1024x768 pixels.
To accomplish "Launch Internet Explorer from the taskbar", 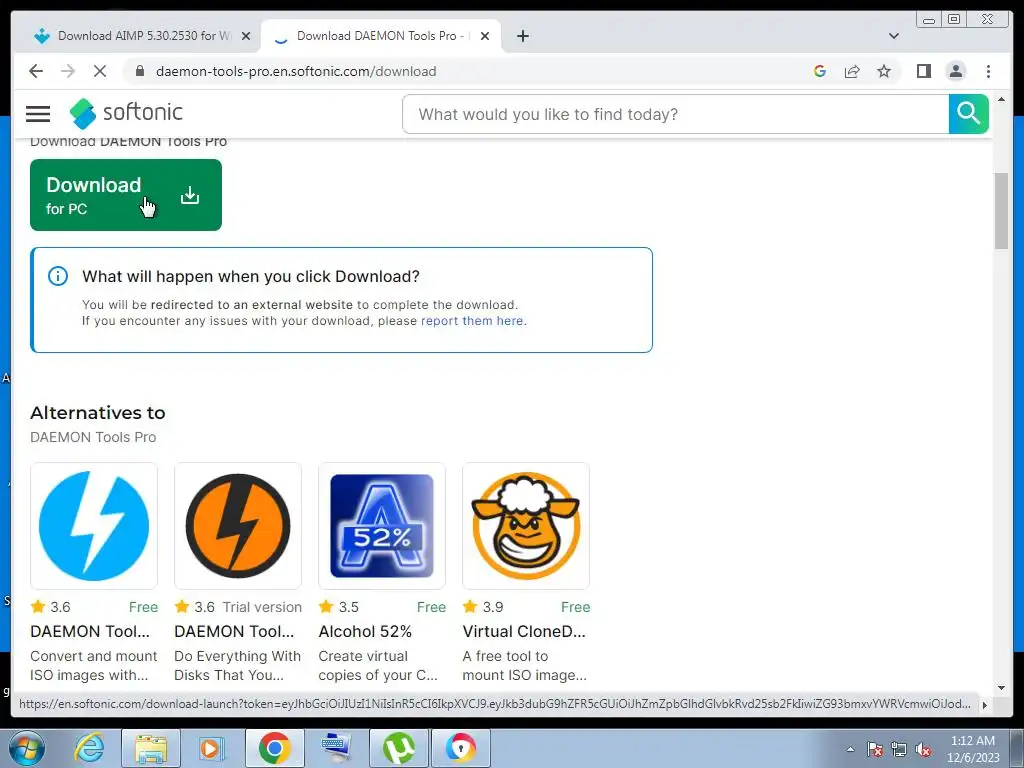I will [x=89, y=748].
